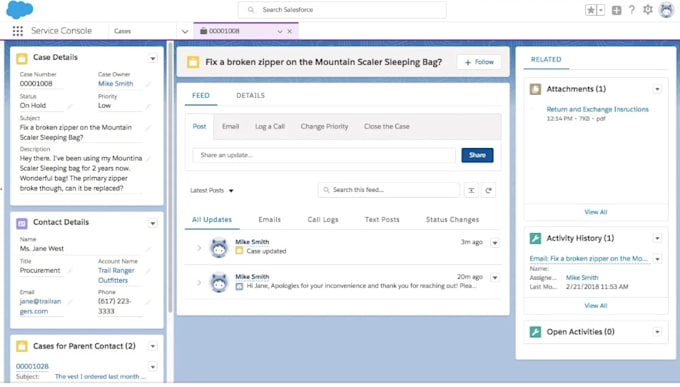Select the Close the Case action
Screen dimensions: 680x387
coord(387,126)
